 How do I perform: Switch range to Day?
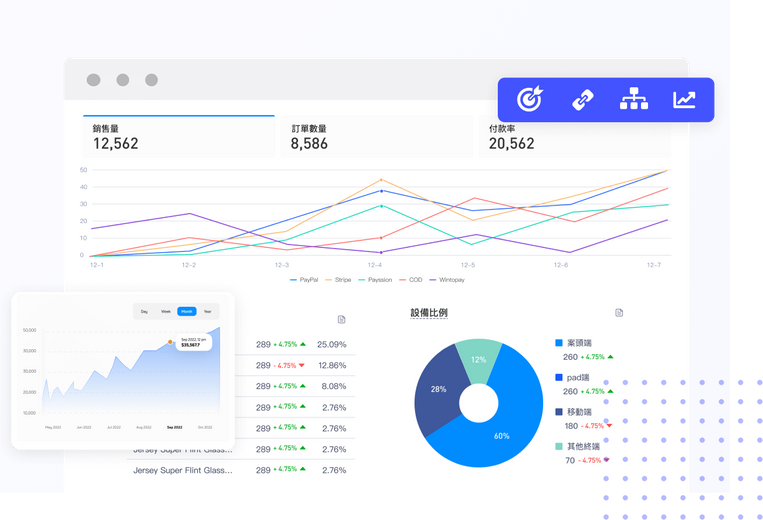pyautogui.click(x=144, y=312)
